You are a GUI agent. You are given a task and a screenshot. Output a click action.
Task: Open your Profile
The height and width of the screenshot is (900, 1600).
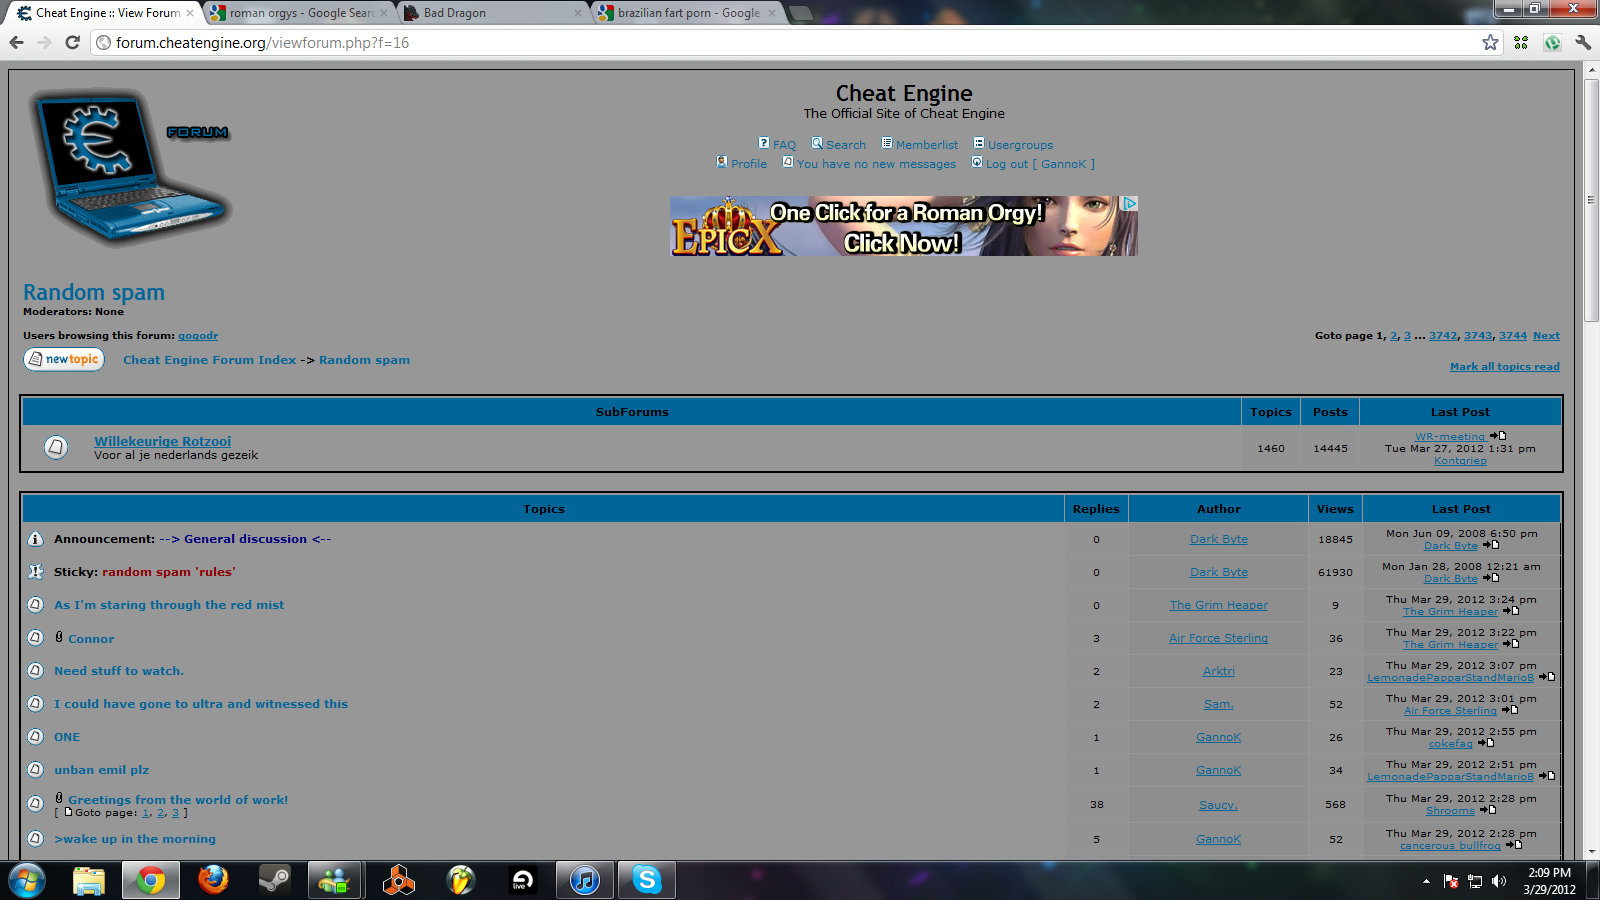point(749,164)
